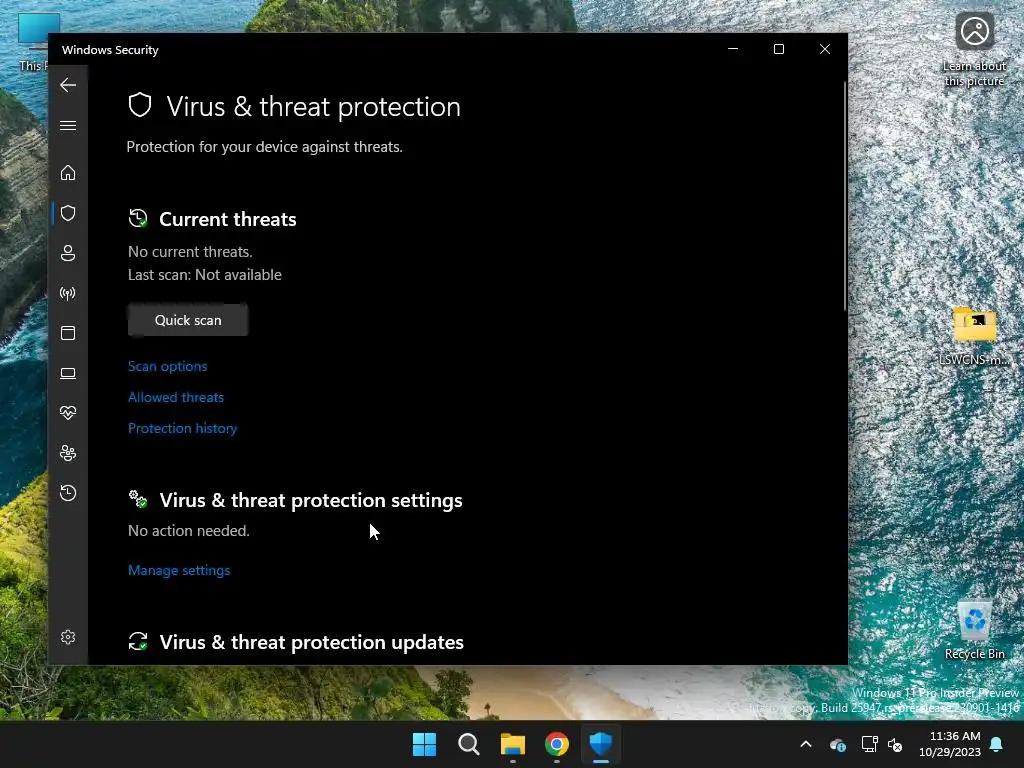The image size is (1024, 768).
Task: Show hidden tray icons chevron
Action: (x=806, y=744)
